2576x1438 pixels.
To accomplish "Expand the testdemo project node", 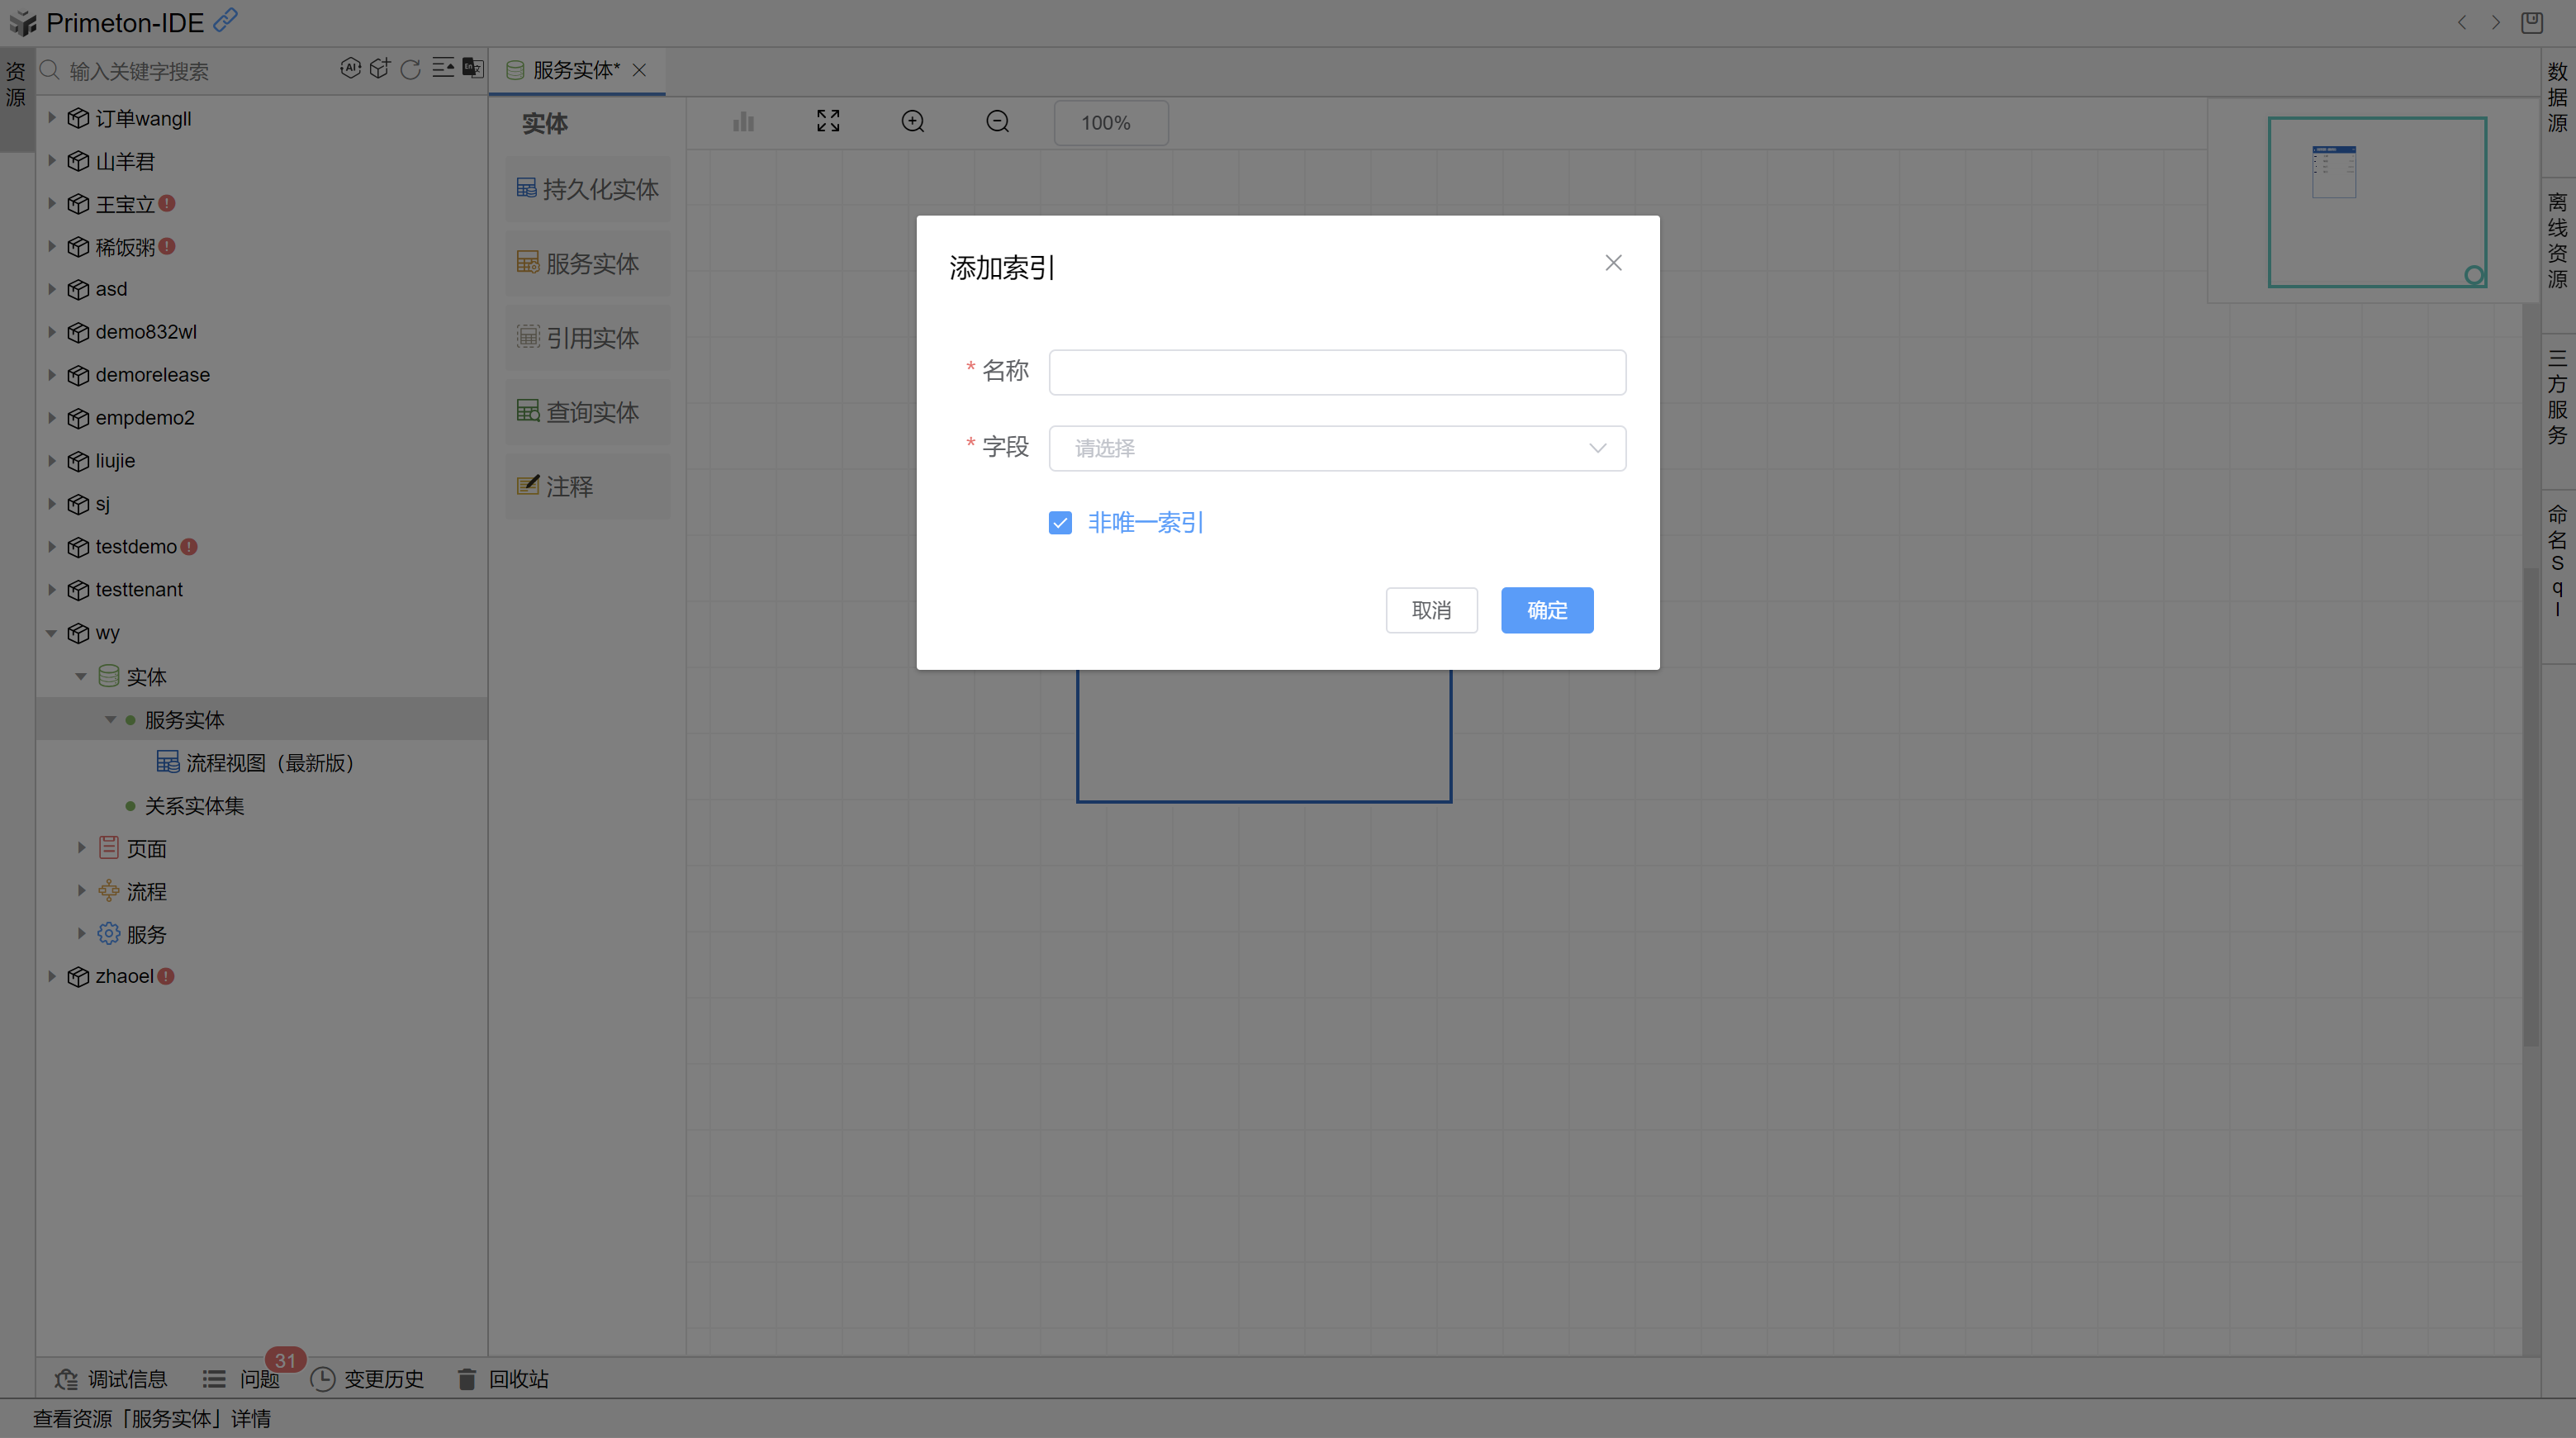I will pyautogui.click(x=52, y=547).
